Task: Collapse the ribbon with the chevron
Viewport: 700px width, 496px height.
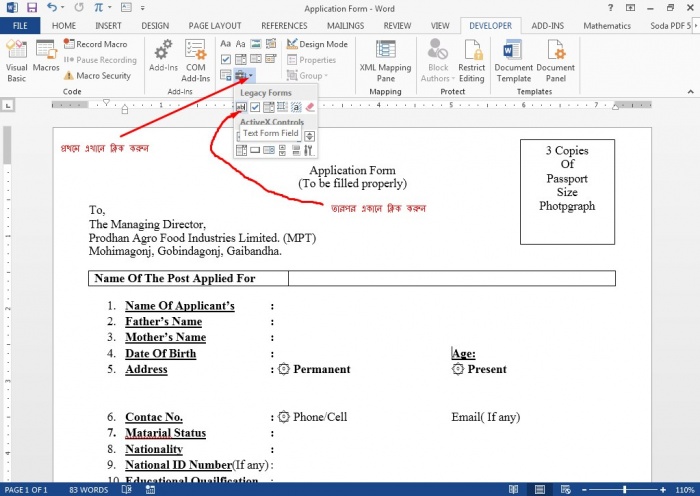Action: [689, 91]
